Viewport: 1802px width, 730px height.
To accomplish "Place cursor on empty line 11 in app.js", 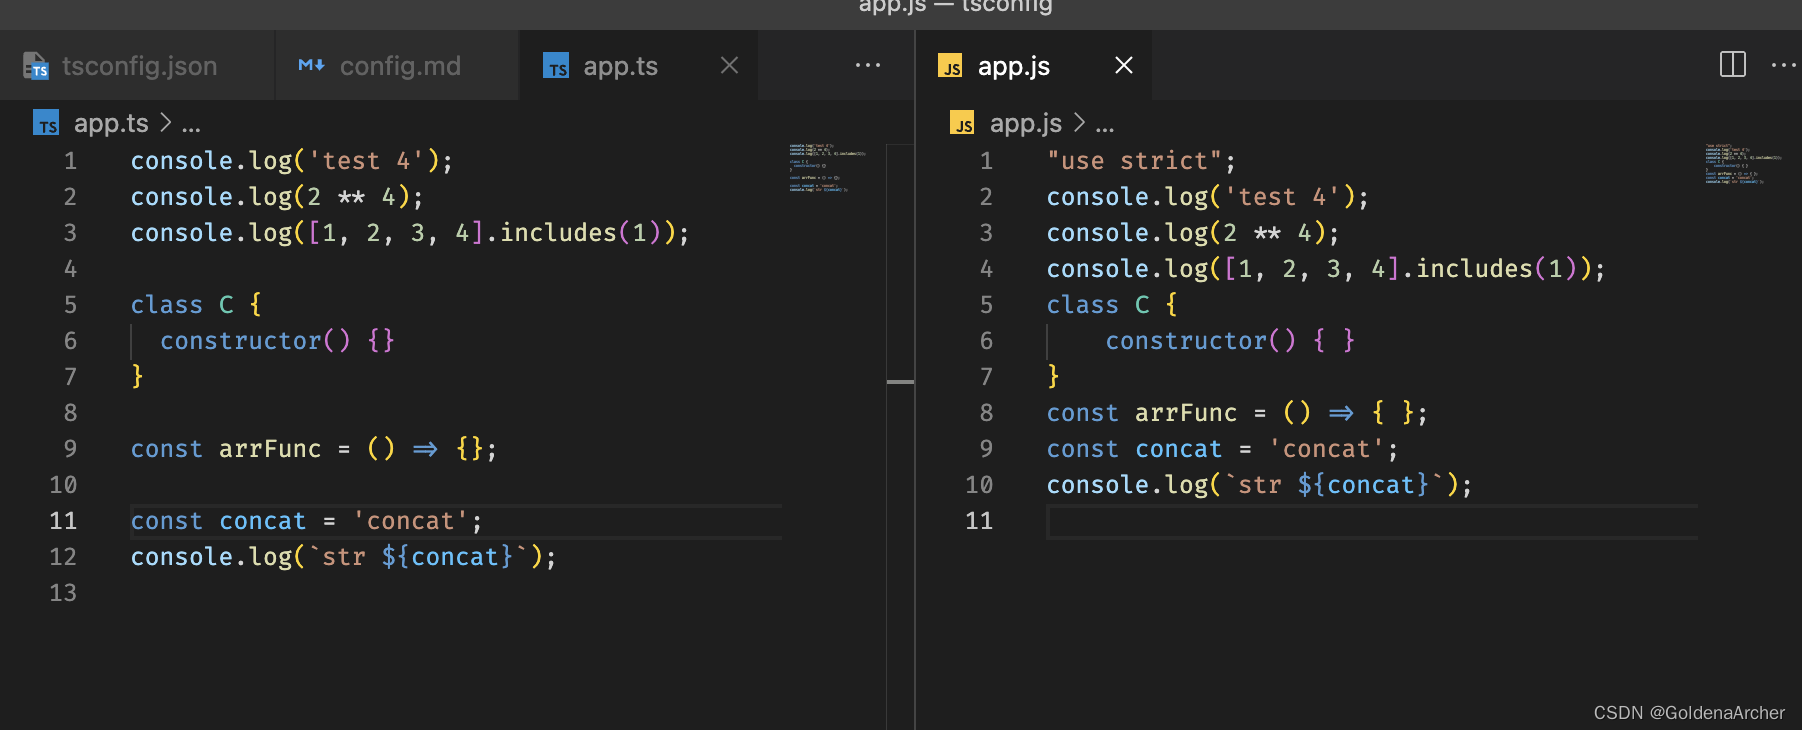I will [1372, 521].
